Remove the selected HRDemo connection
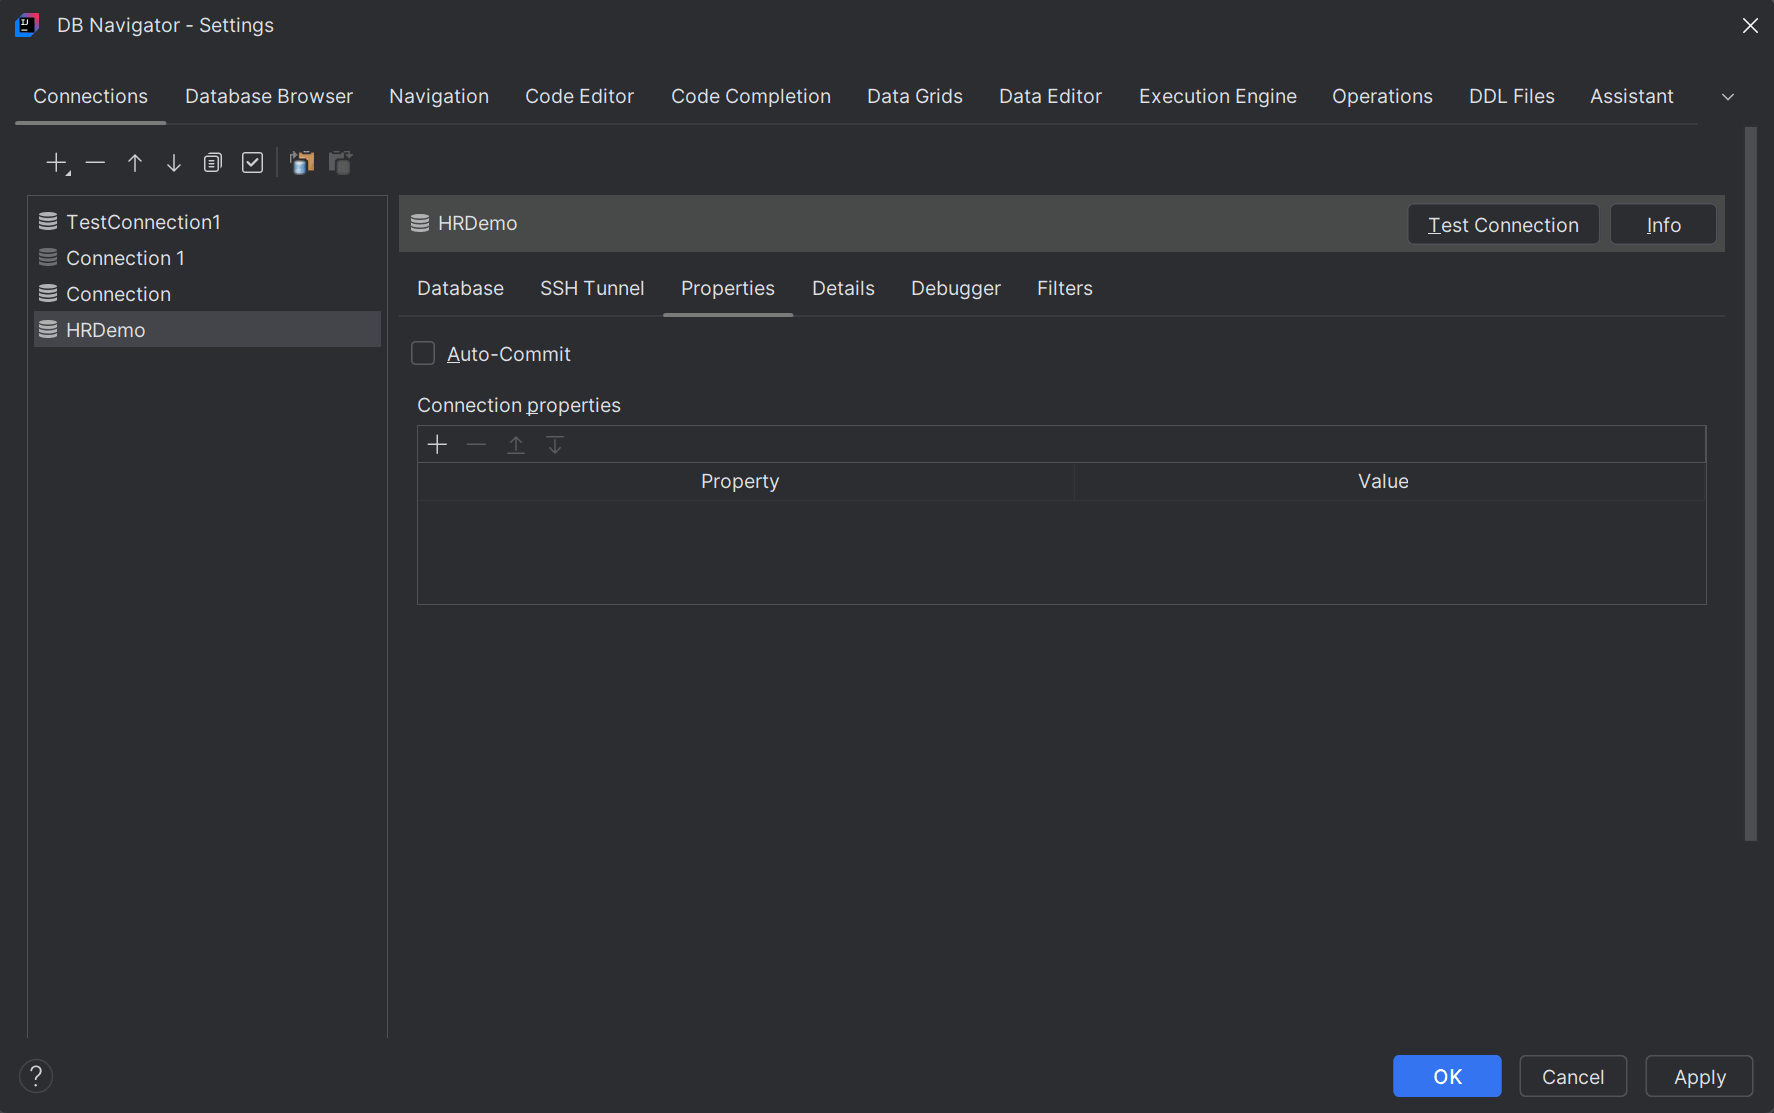 94,162
